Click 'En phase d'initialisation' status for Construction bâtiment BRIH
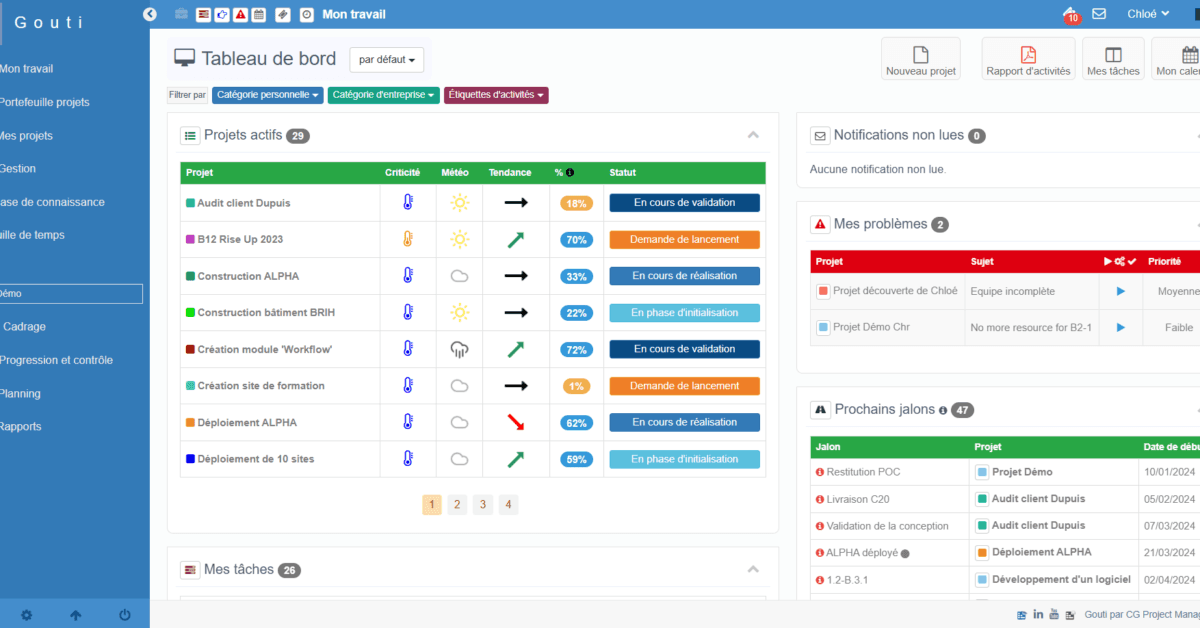The image size is (1200, 628). coord(684,313)
